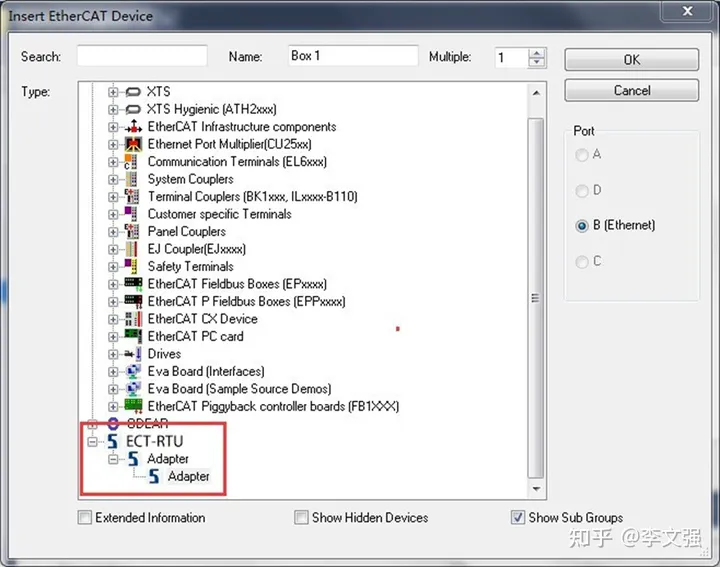Viewport: 720px width, 567px height.
Task: Expand Communication Terminals (EL6xxx) node
Action: coord(113,162)
